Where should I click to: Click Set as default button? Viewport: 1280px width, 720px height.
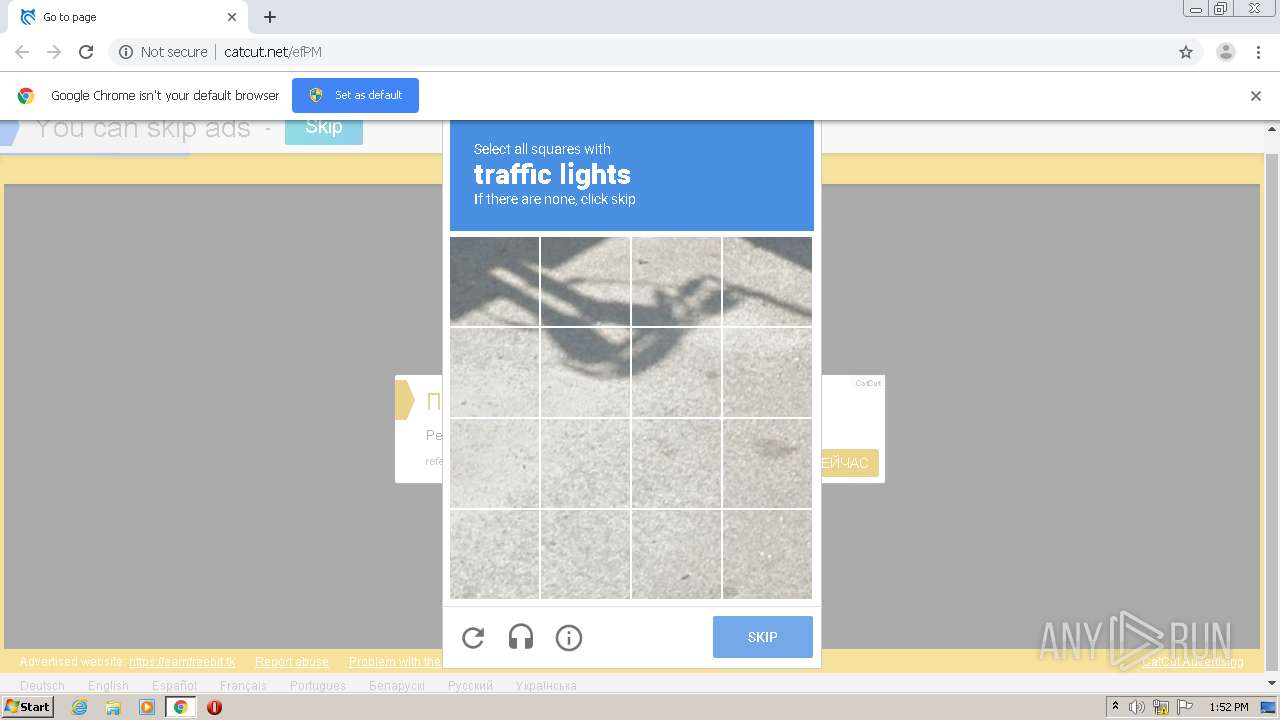(x=355, y=95)
